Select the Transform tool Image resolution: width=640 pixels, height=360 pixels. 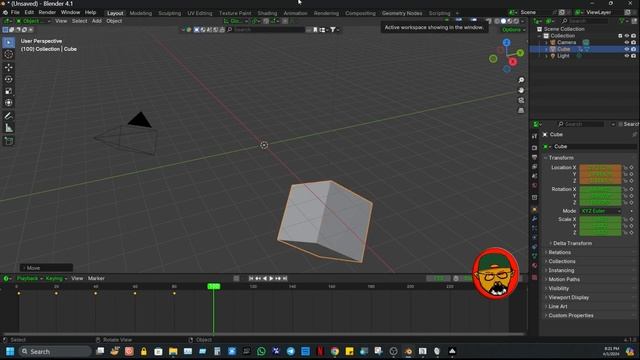pos(9,103)
